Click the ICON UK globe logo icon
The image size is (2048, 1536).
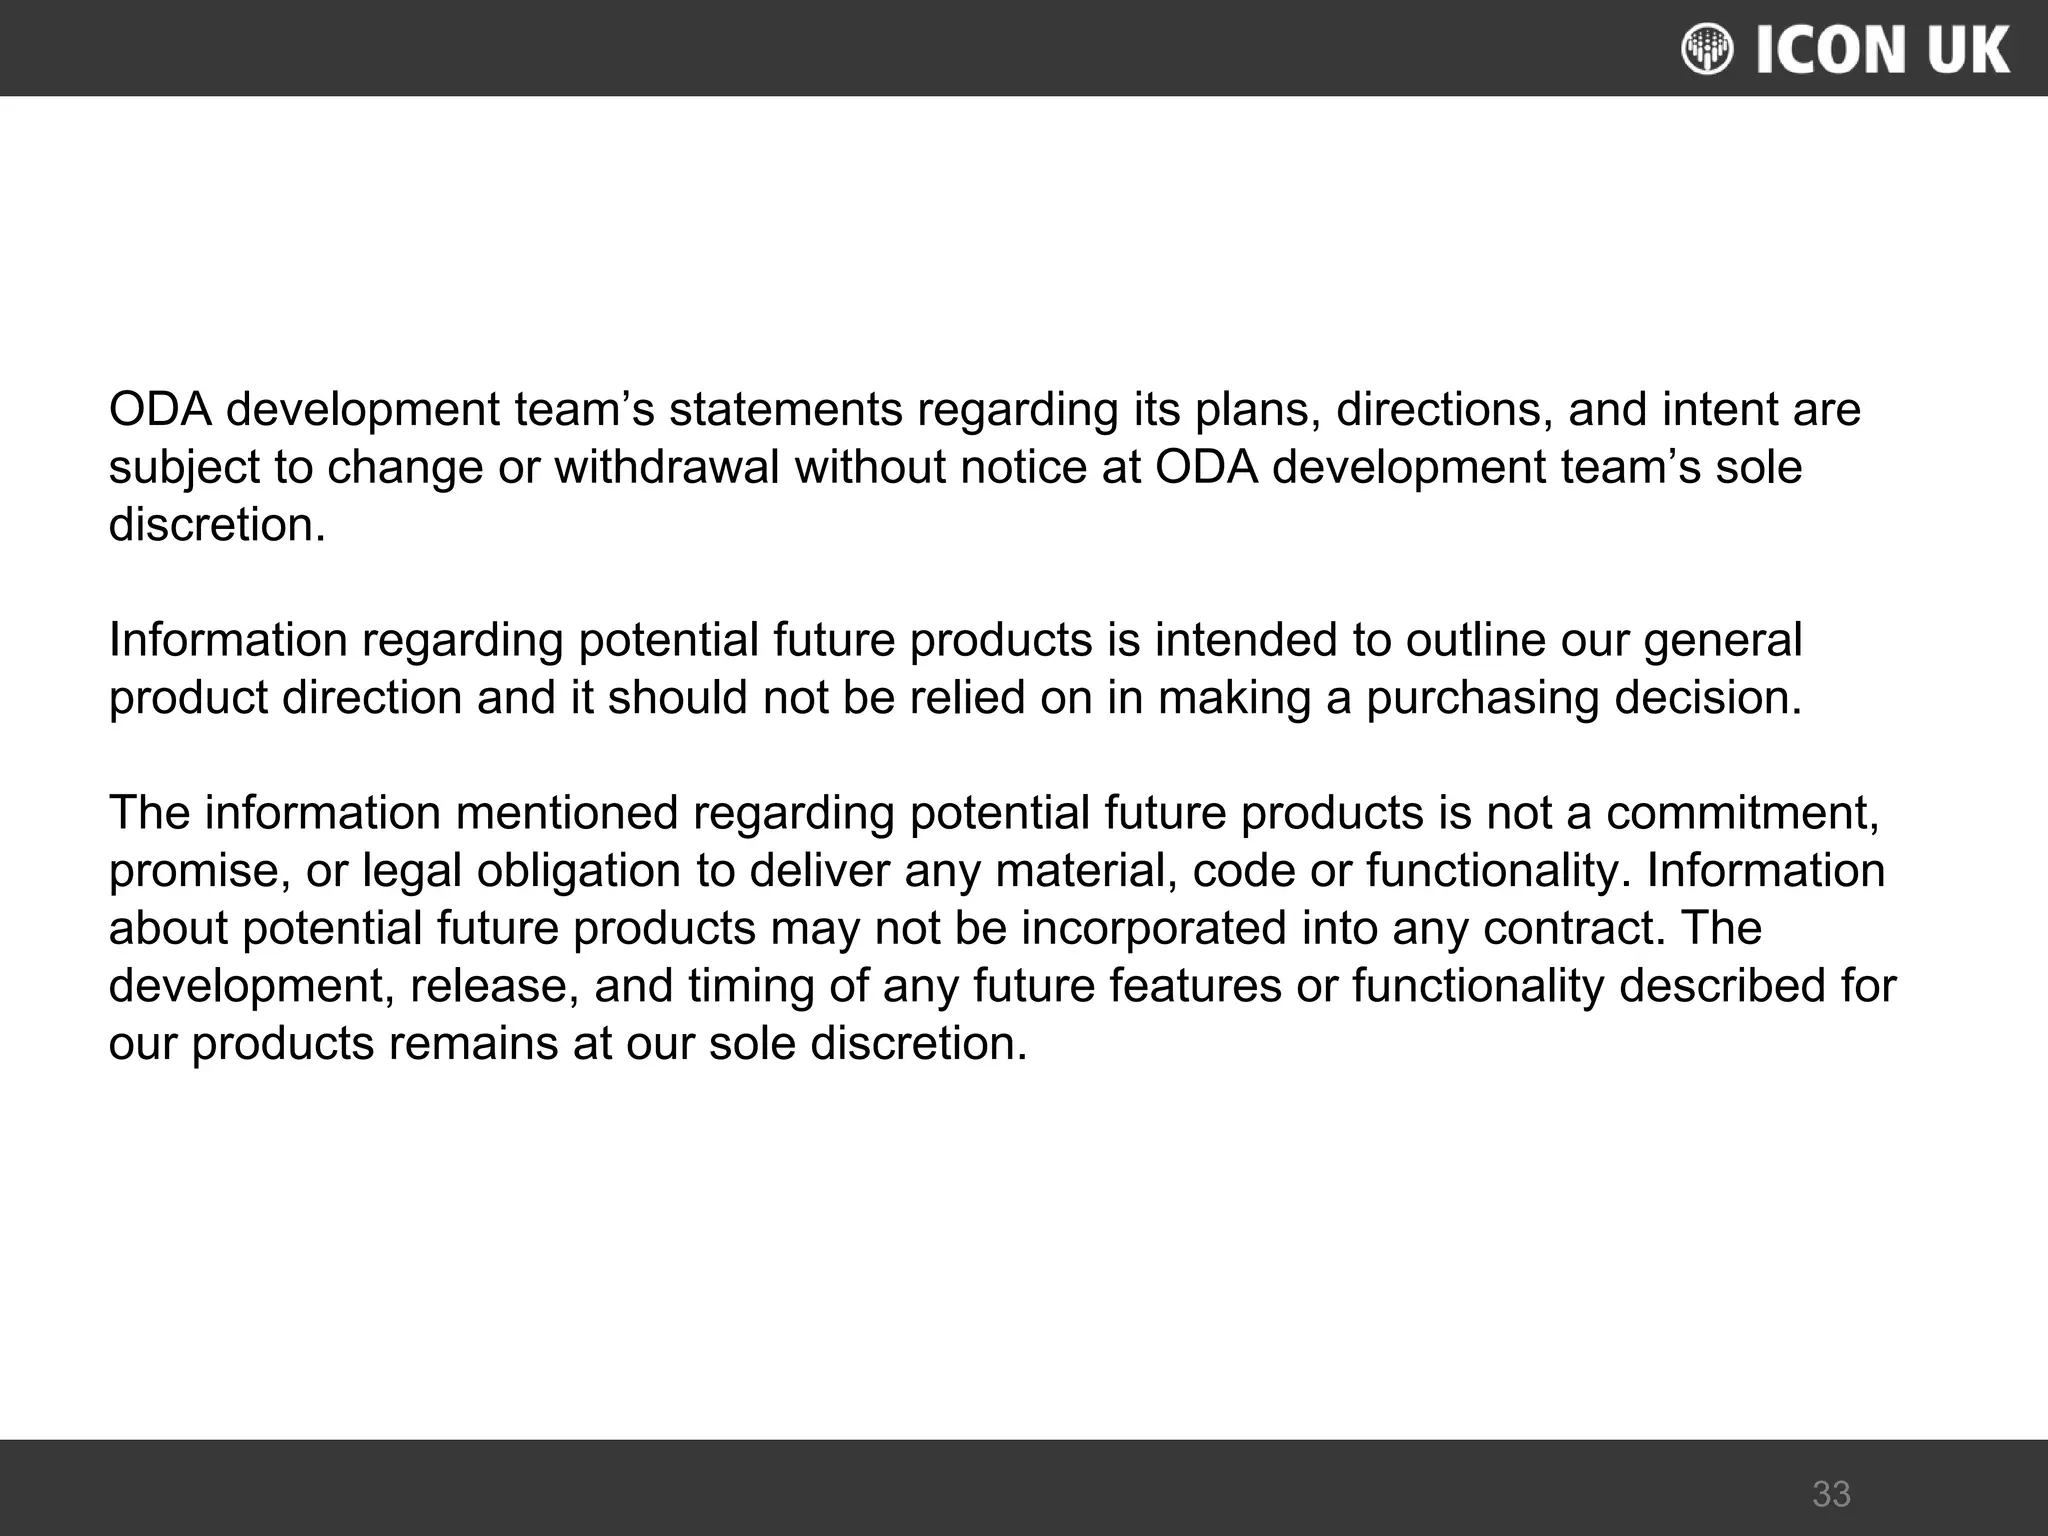(1707, 49)
